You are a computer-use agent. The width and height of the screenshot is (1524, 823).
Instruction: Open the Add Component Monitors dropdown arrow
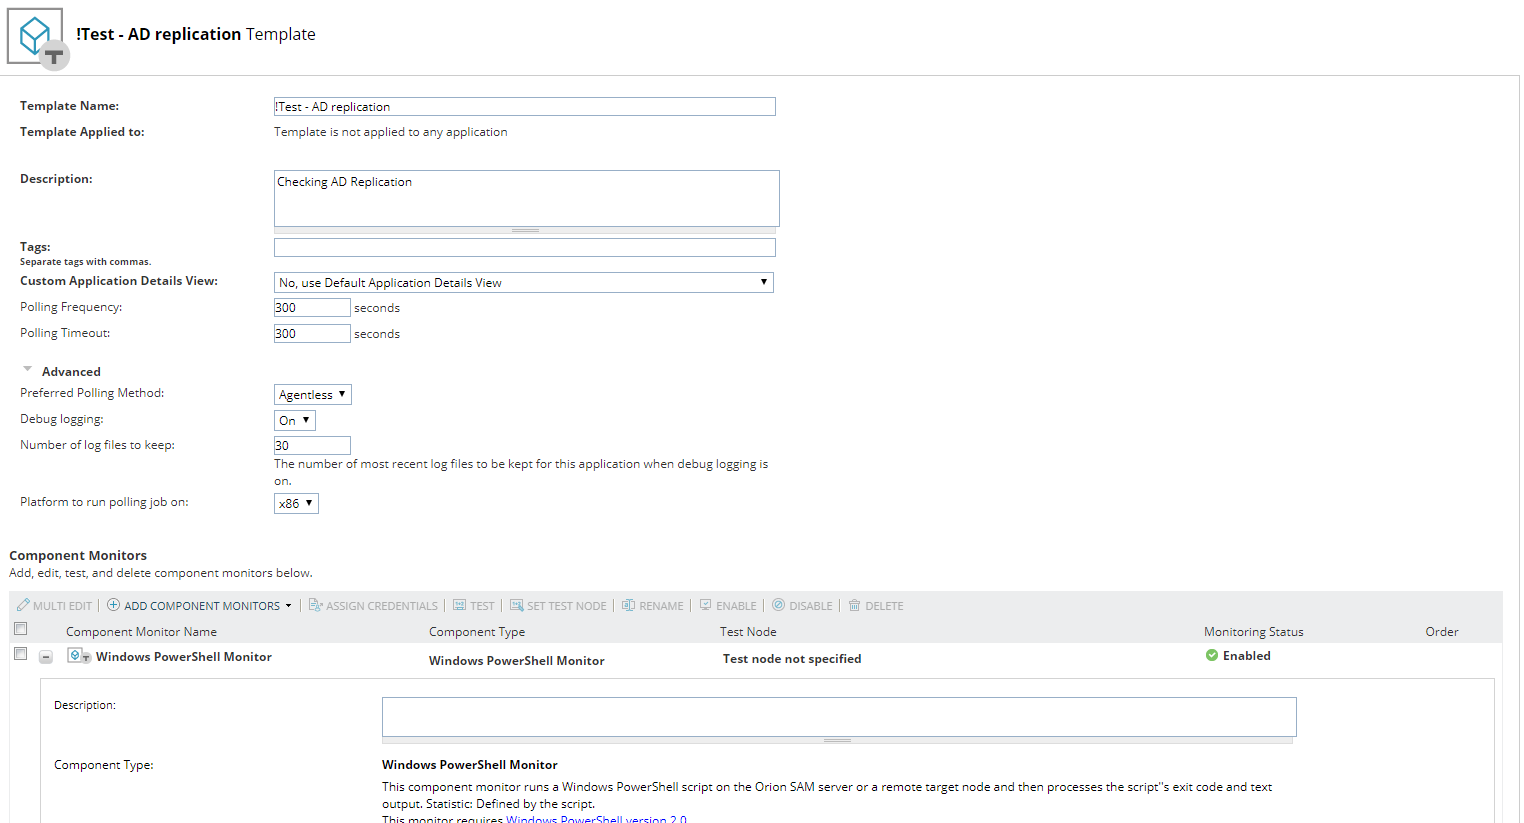pyautogui.click(x=289, y=606)
